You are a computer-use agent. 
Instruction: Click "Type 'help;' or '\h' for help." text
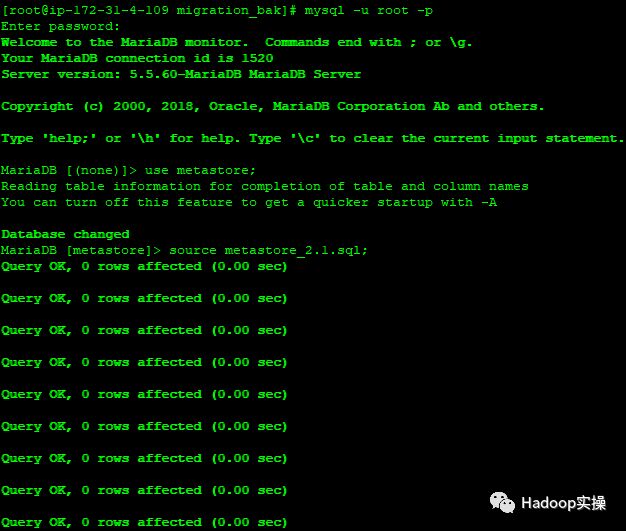[121, 139]
